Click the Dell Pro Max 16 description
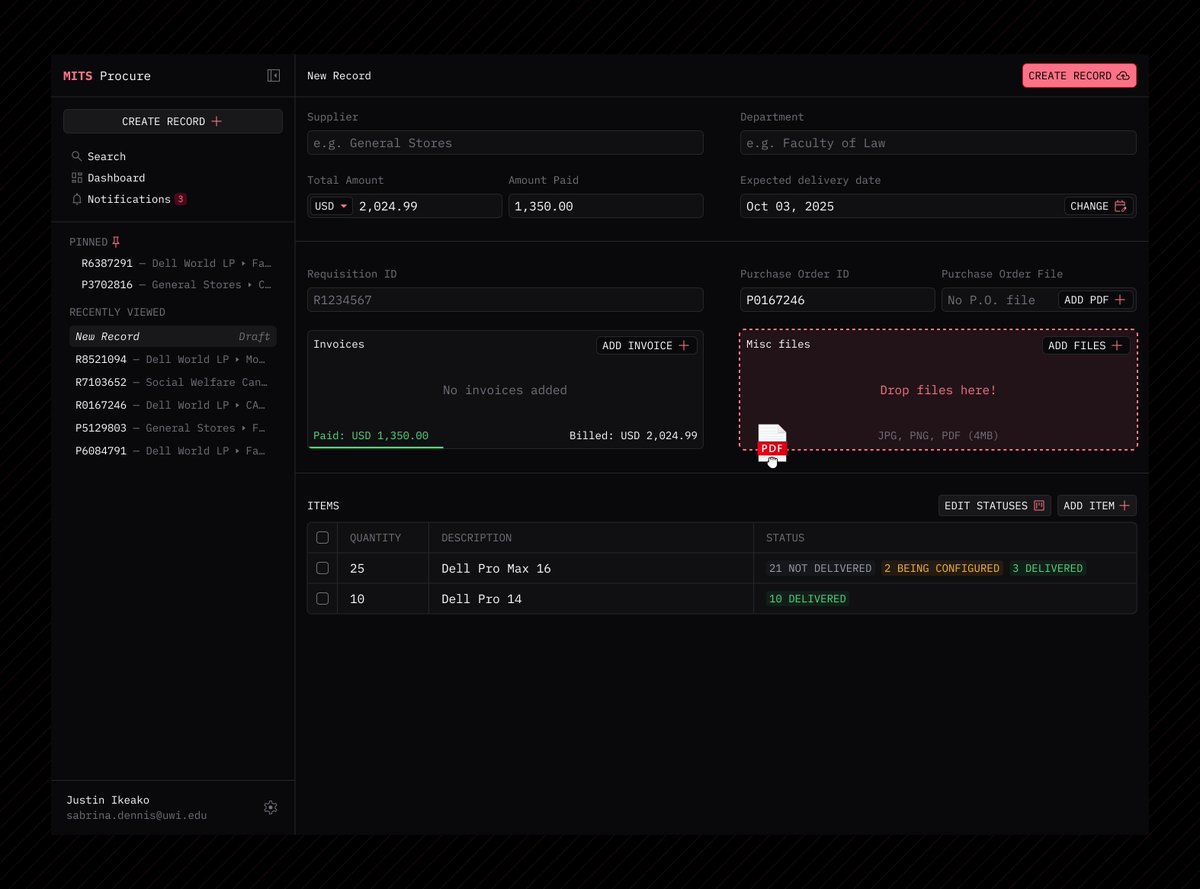1200x889 pixels. point(496,569)
